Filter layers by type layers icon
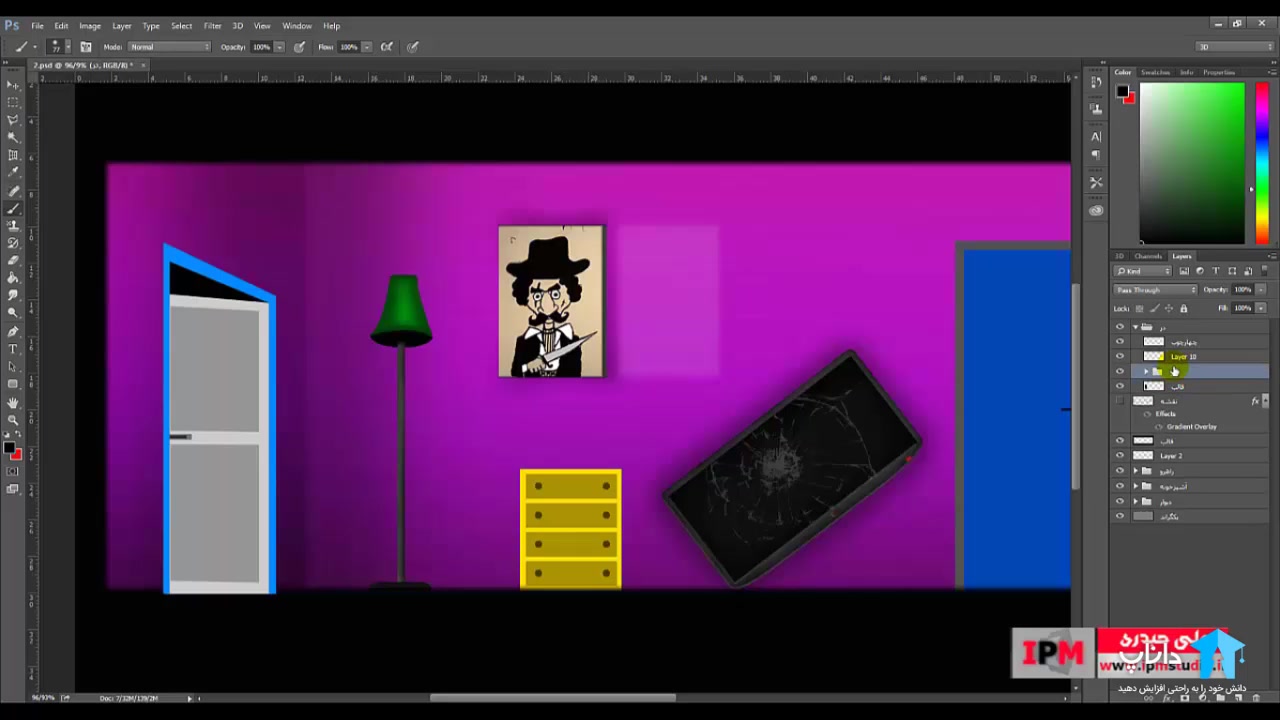This screenshot has width=1280, height=720. 1216,271
